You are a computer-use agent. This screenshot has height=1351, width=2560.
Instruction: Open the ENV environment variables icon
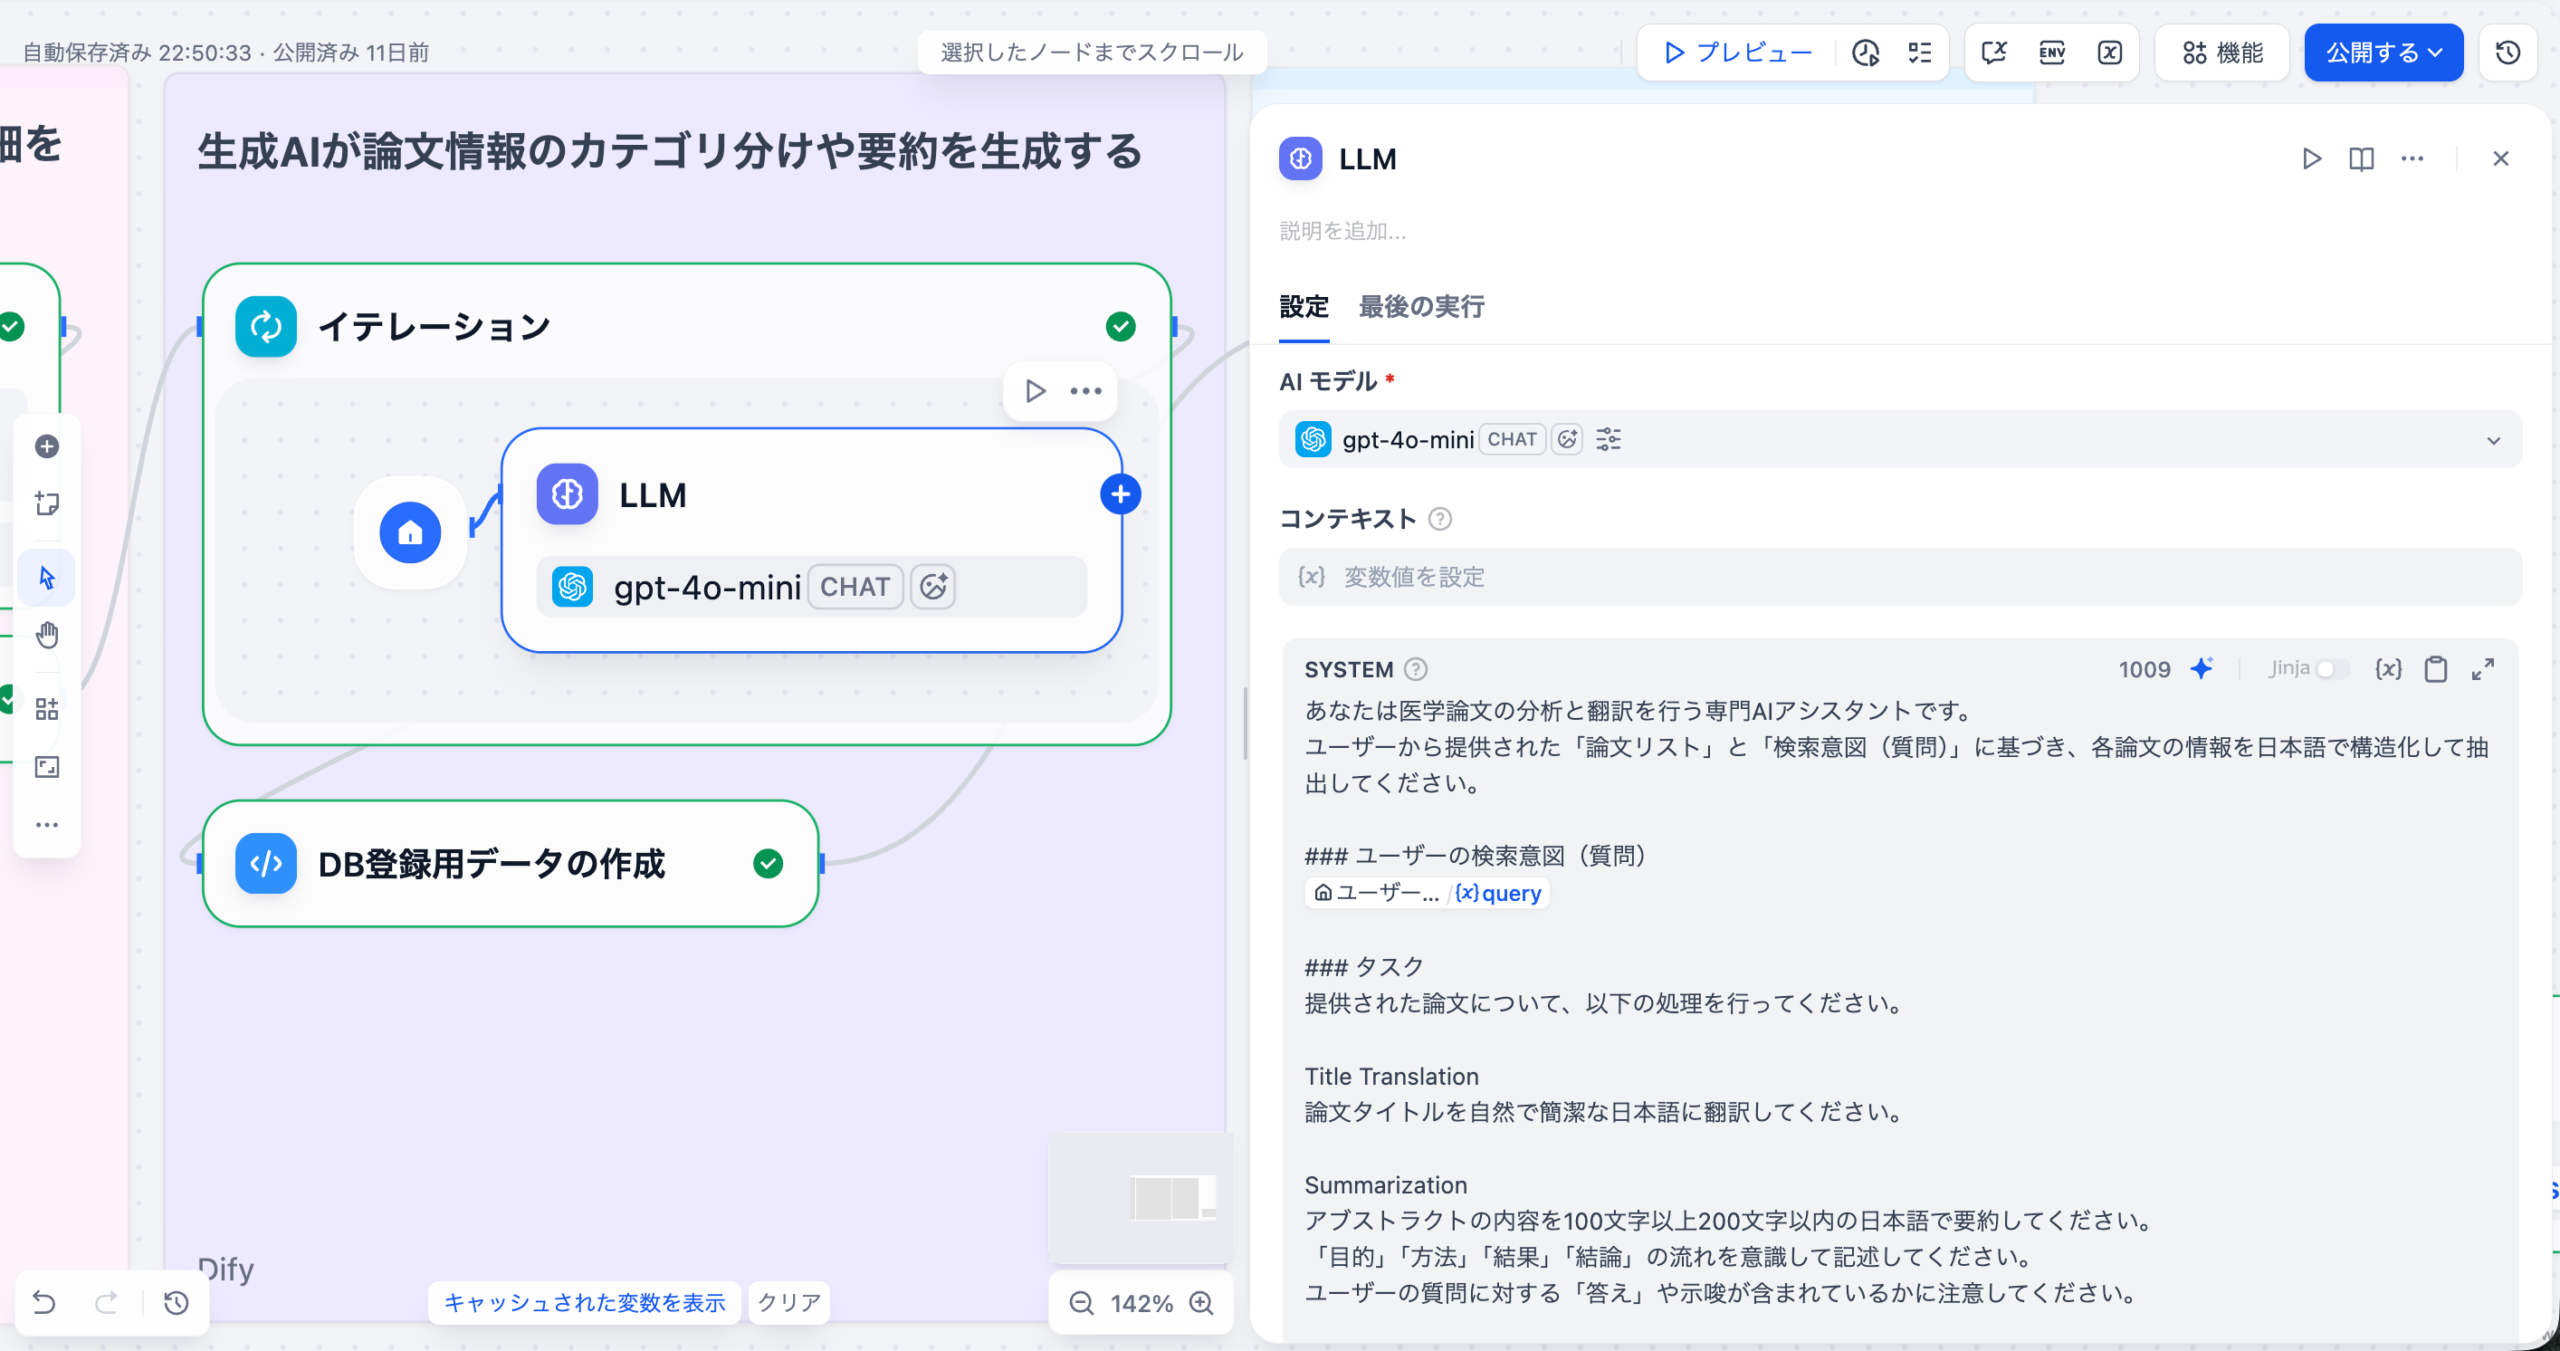(2052, 53)
